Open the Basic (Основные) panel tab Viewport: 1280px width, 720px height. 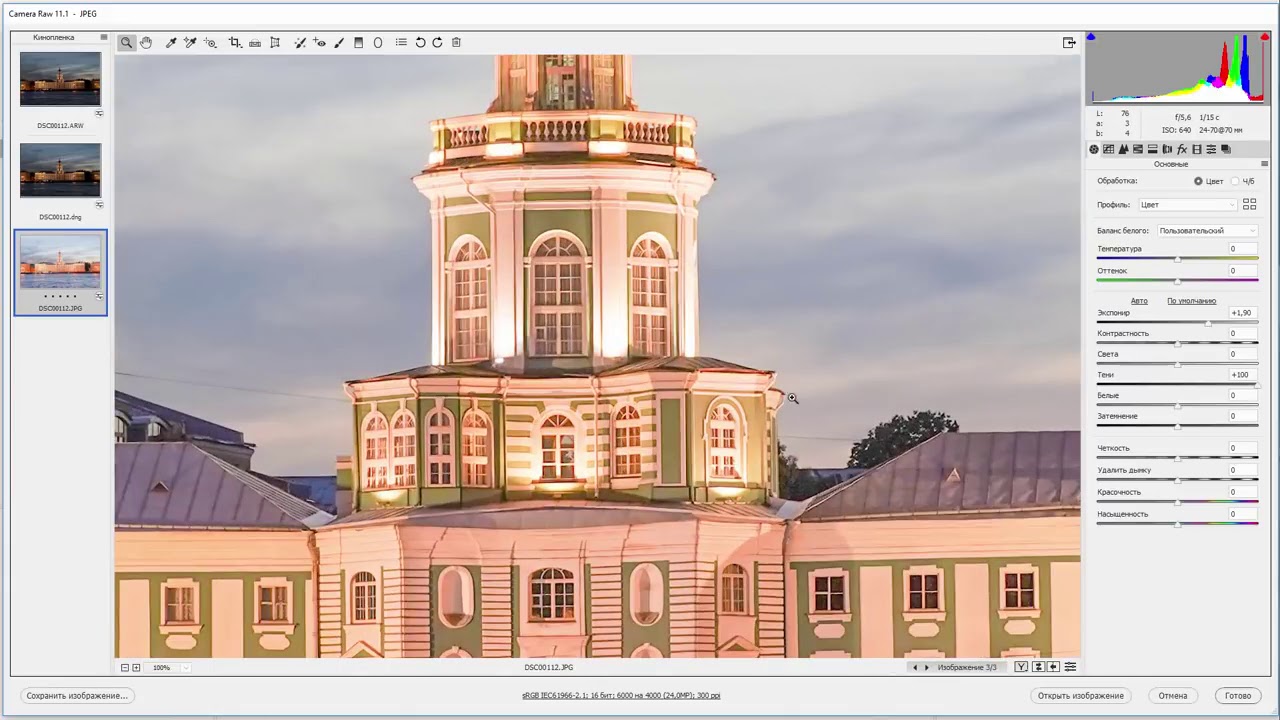pos(1094,149)
